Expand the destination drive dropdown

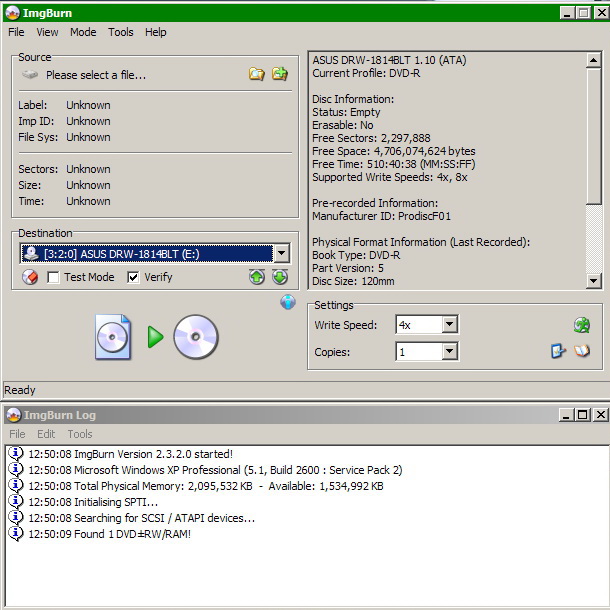pyautogui.click(x=281, y=254)
